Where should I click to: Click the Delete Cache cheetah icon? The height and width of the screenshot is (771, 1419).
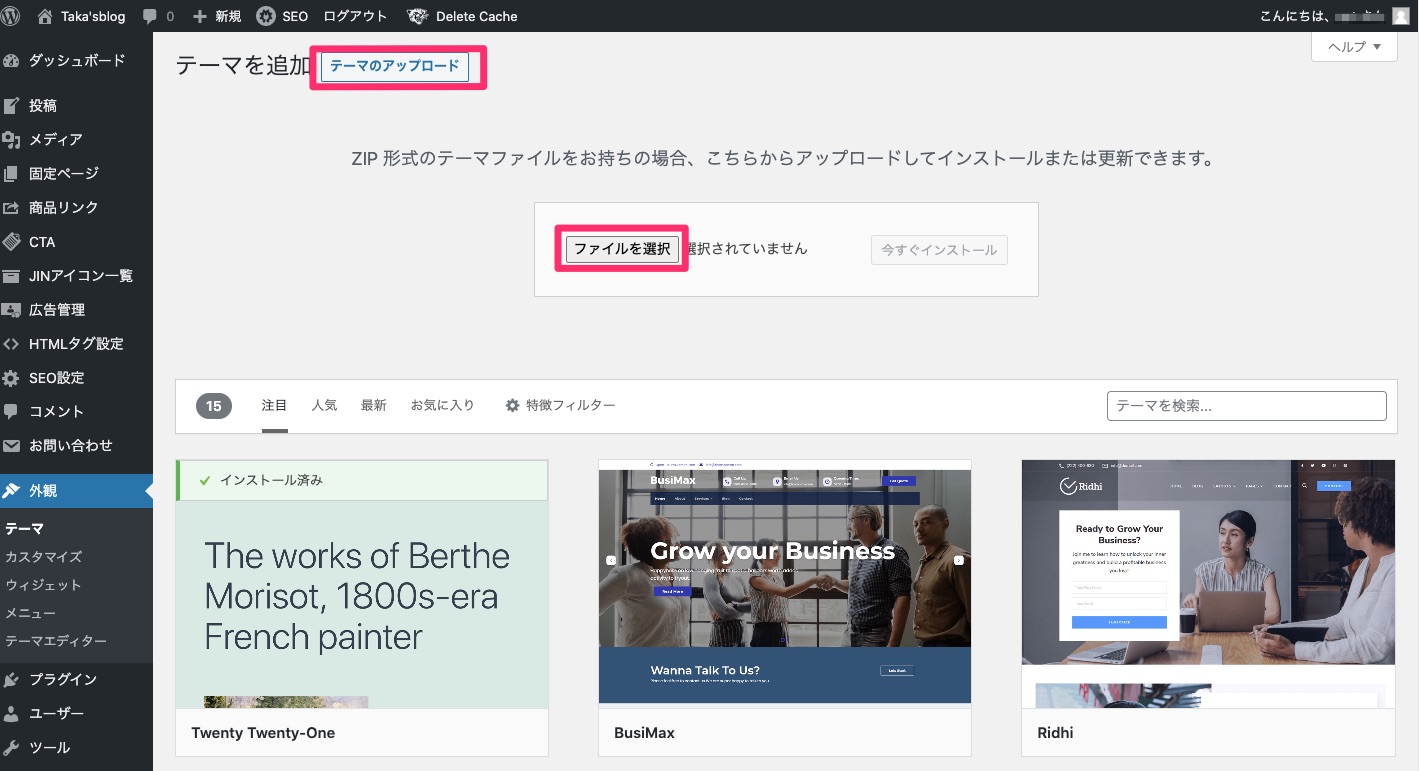pos(417,16)
